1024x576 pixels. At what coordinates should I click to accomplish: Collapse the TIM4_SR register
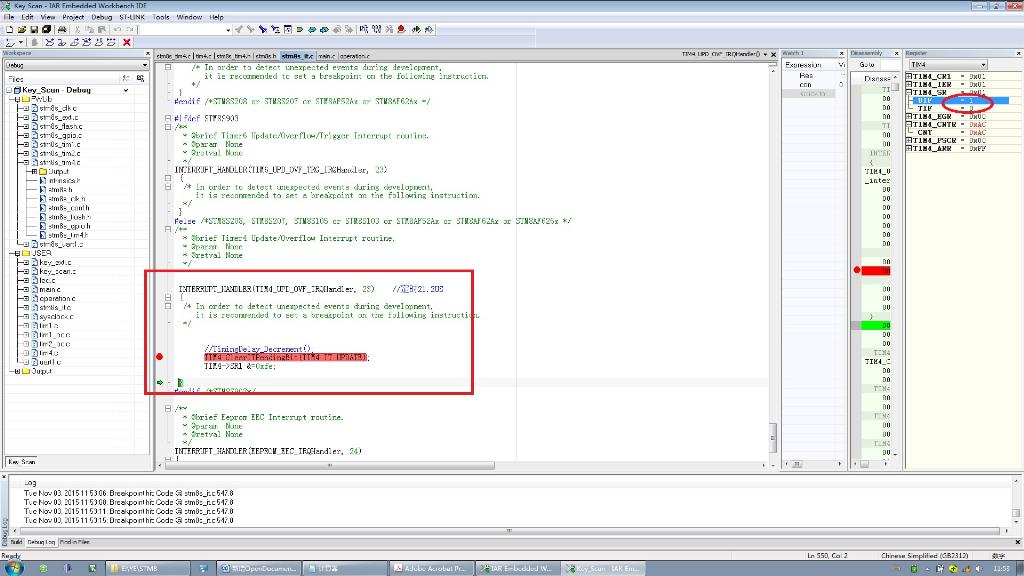click(908, 92)
